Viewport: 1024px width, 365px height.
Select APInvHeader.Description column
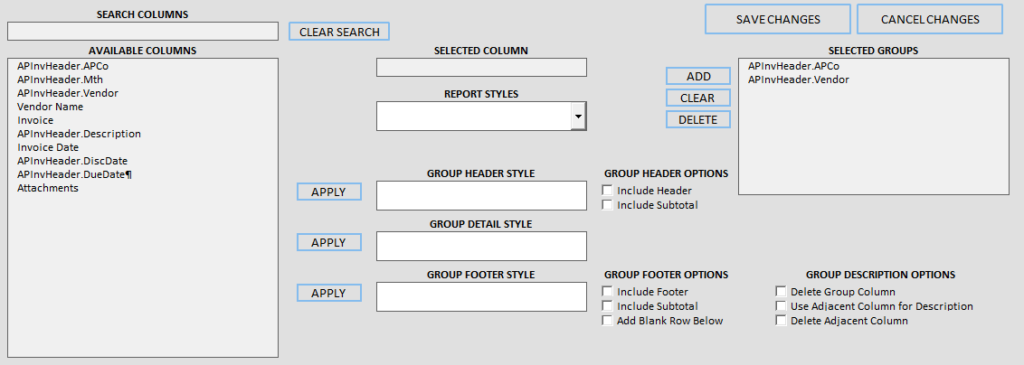(x=79, y=134)
